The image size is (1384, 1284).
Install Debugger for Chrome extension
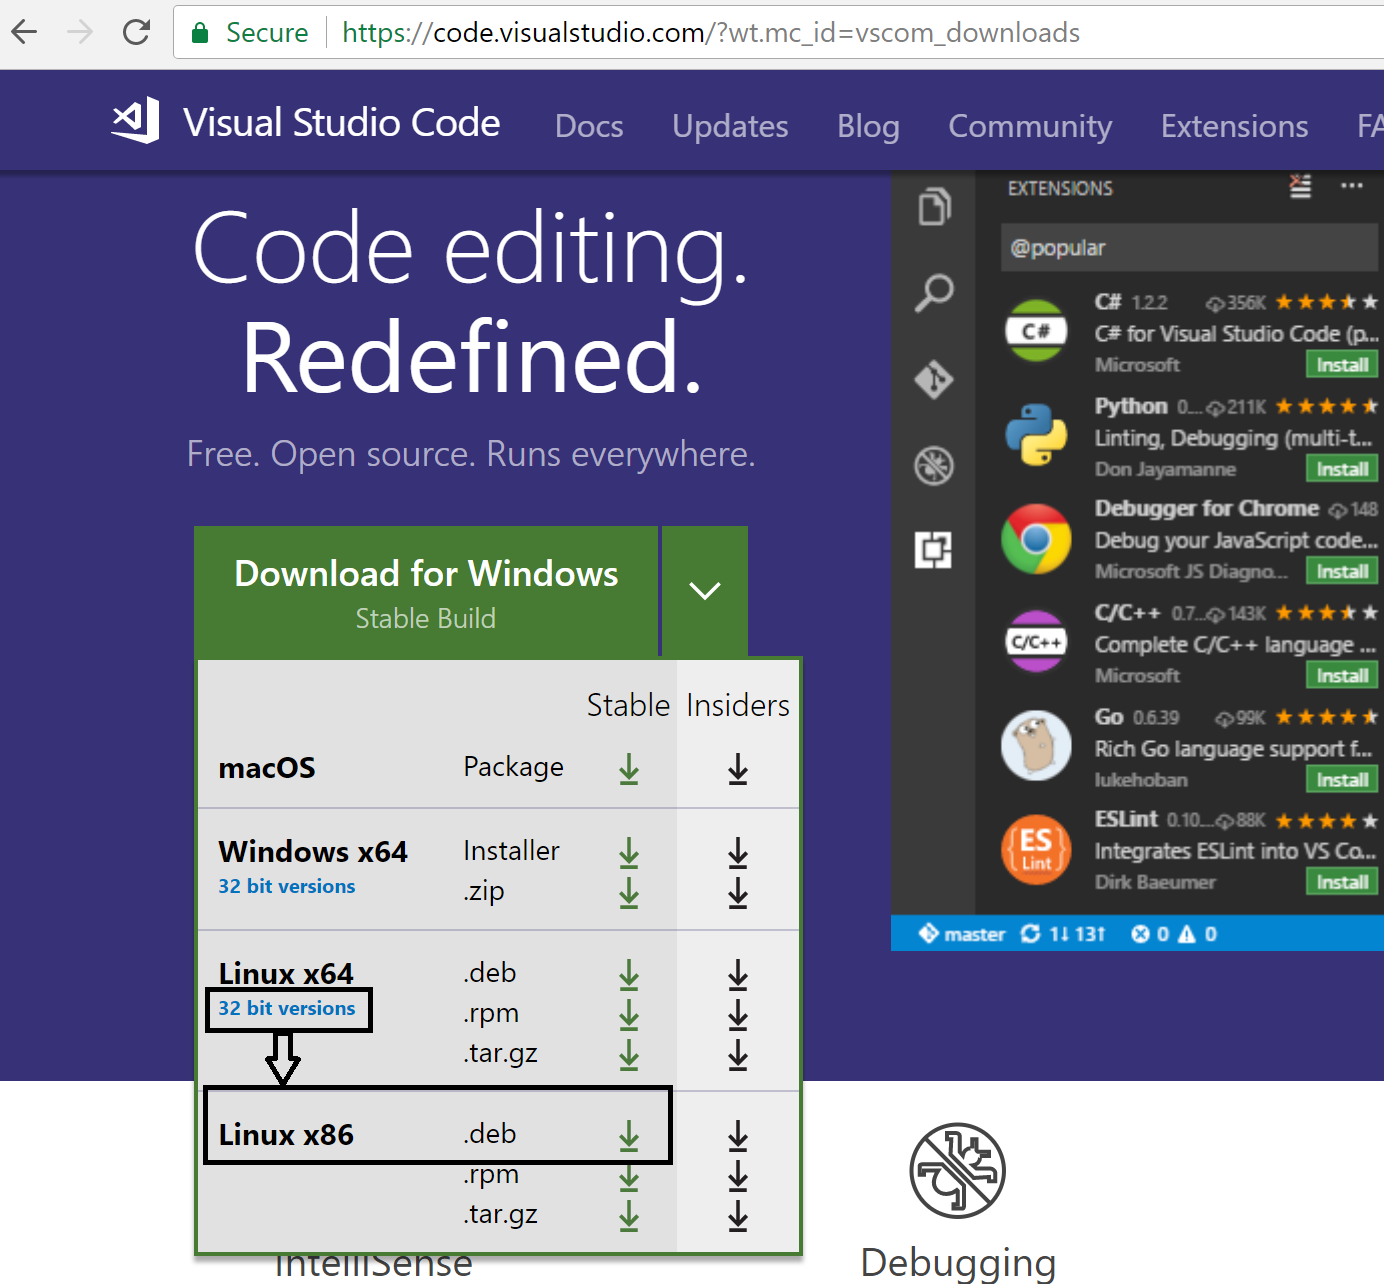coord(1342,571)
